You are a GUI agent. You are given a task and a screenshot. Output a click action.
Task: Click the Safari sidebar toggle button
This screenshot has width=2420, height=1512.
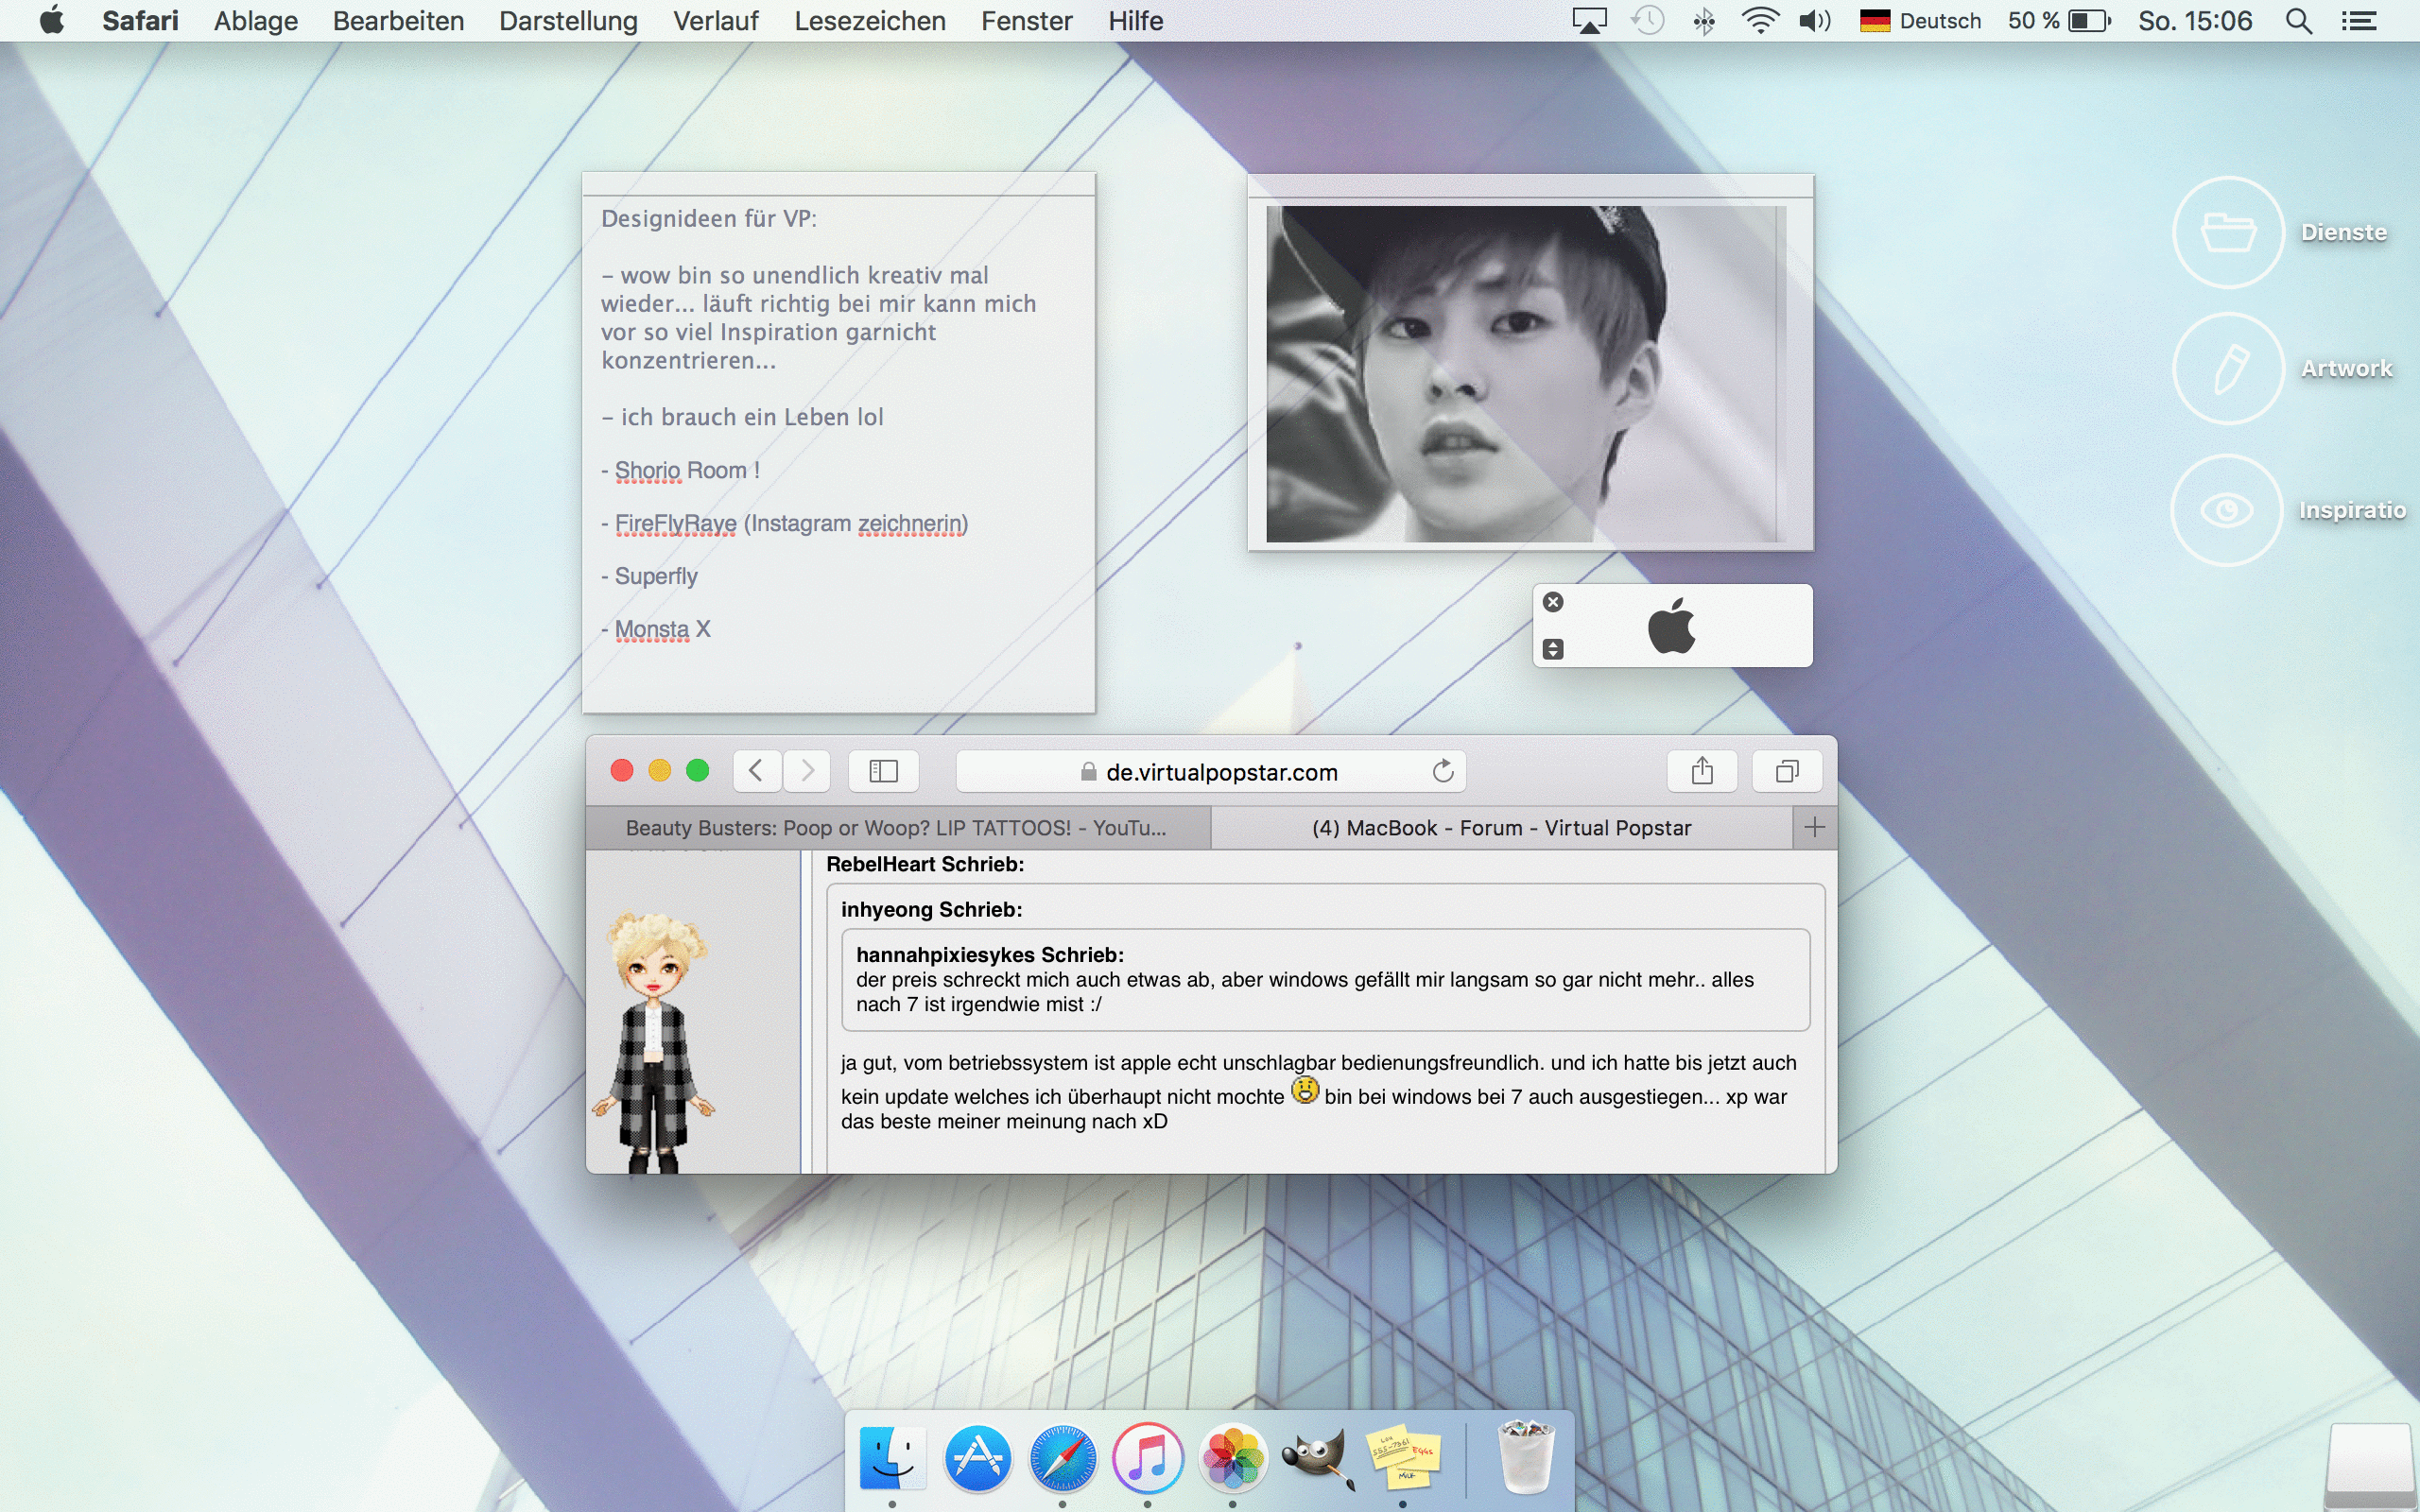[x=883, y=771]
